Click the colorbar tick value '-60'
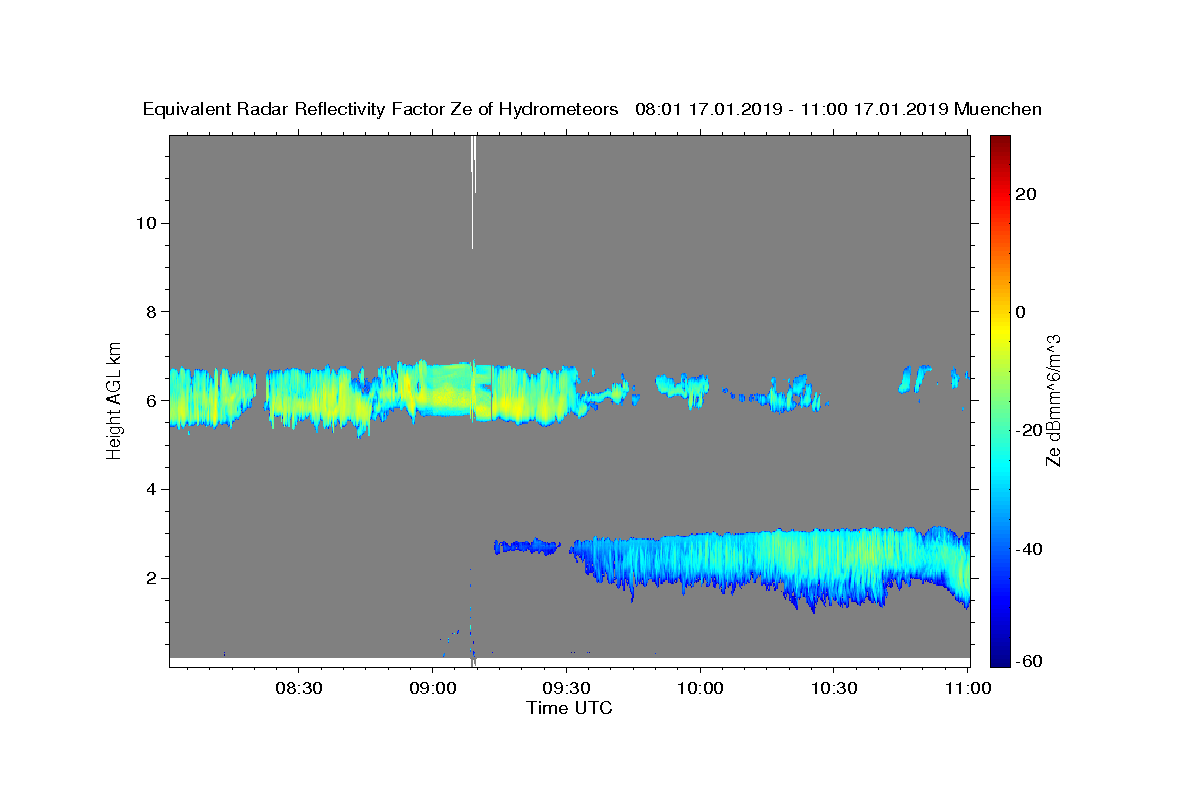 [1028, 661]
